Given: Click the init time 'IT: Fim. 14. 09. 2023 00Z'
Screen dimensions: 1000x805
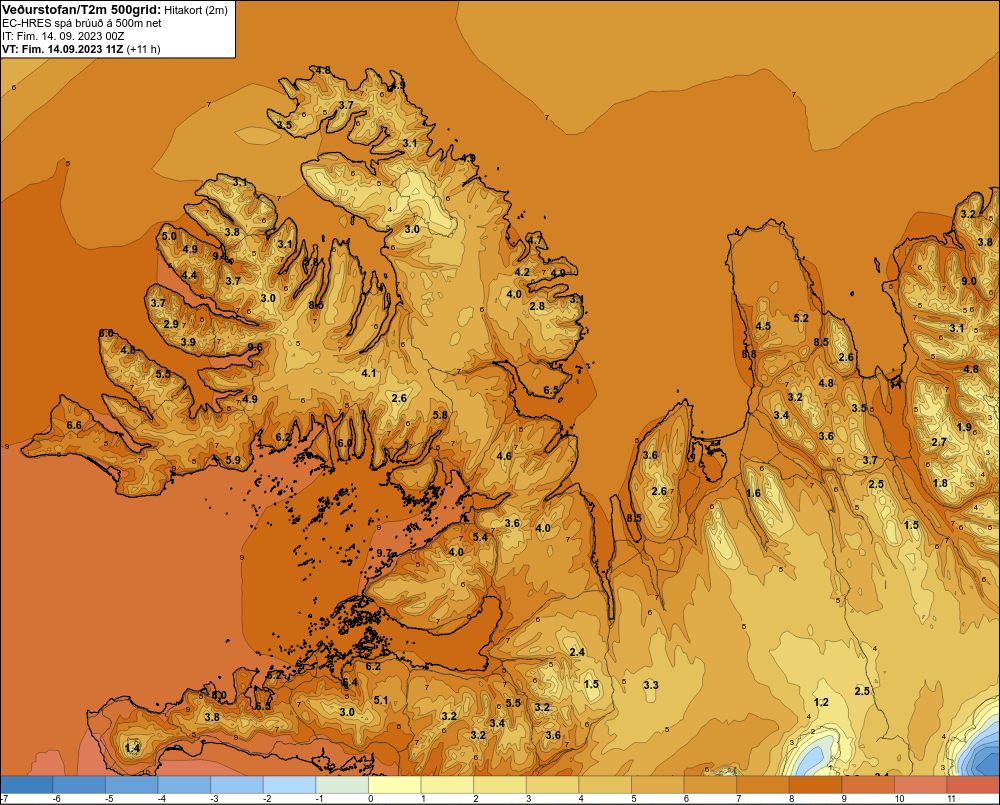Looking at the screenshot, I should click(x=63, y=36).
